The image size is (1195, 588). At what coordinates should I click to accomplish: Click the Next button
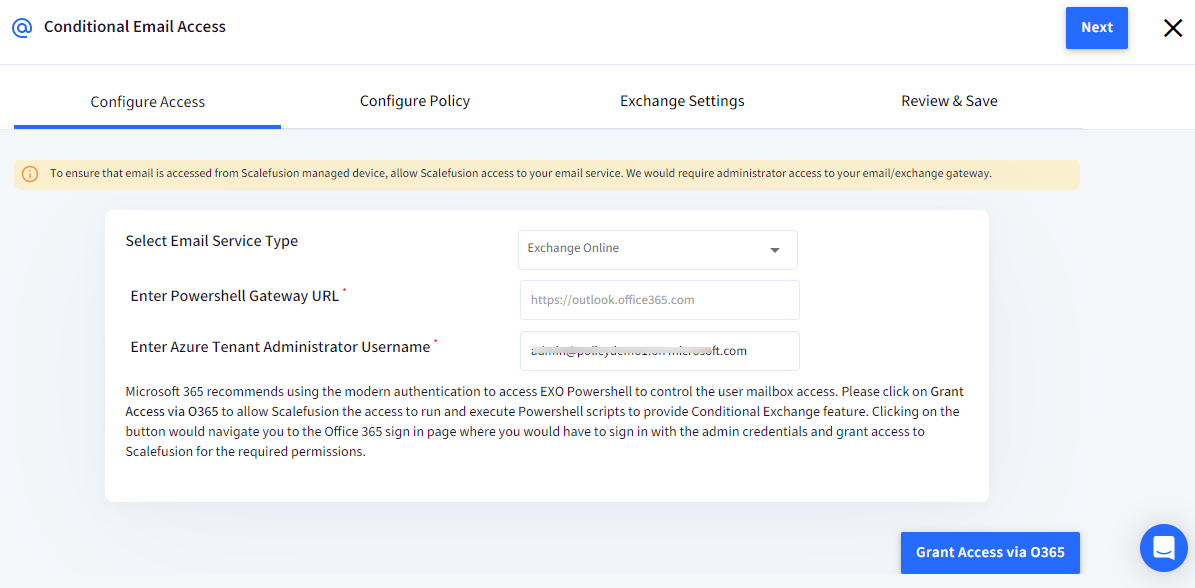[1097, 27]
